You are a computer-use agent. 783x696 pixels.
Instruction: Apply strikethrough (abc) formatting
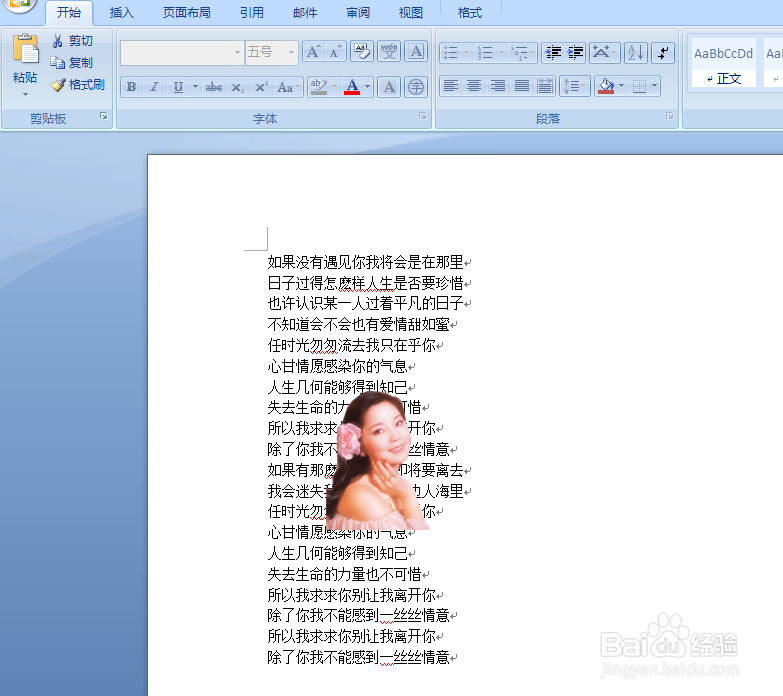click(x=214, y=87)
